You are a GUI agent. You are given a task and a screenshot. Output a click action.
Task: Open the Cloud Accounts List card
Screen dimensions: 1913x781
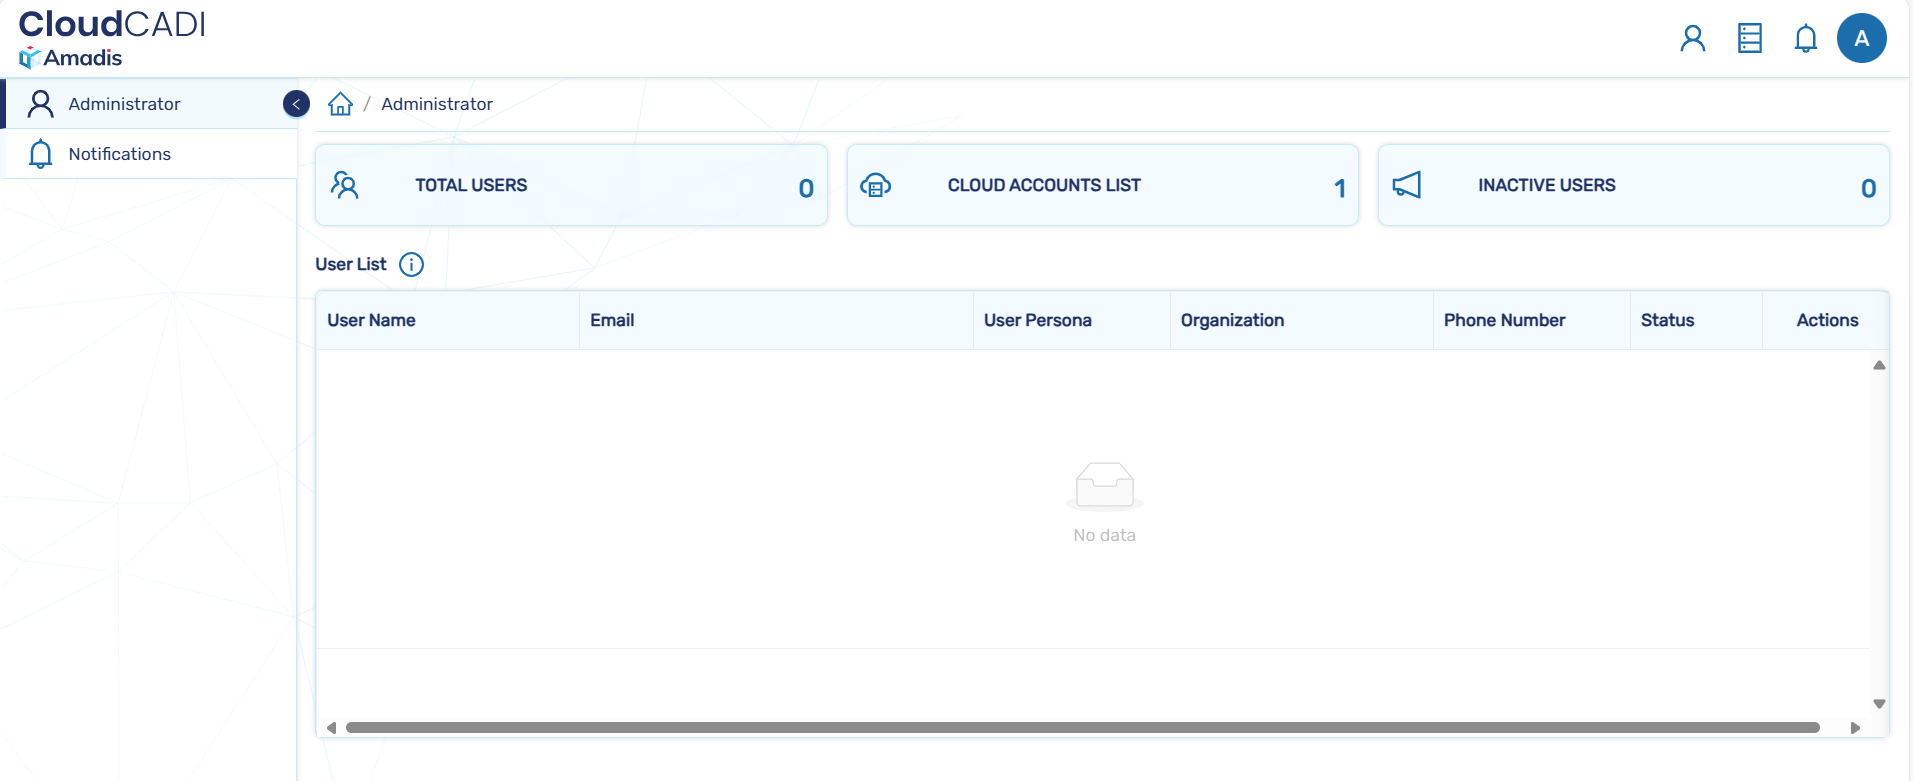pyautogui.click(x=1102, y=185)
